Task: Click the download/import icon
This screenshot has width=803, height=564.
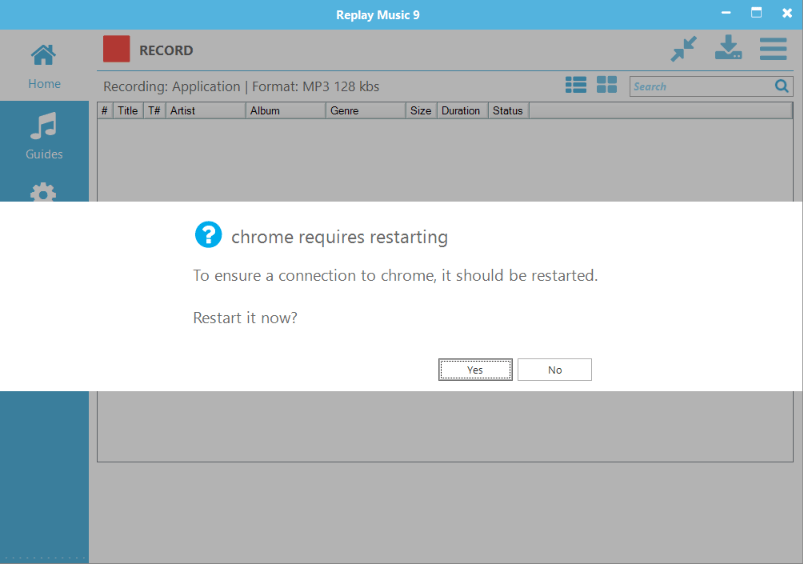Action: coord(728,47)
